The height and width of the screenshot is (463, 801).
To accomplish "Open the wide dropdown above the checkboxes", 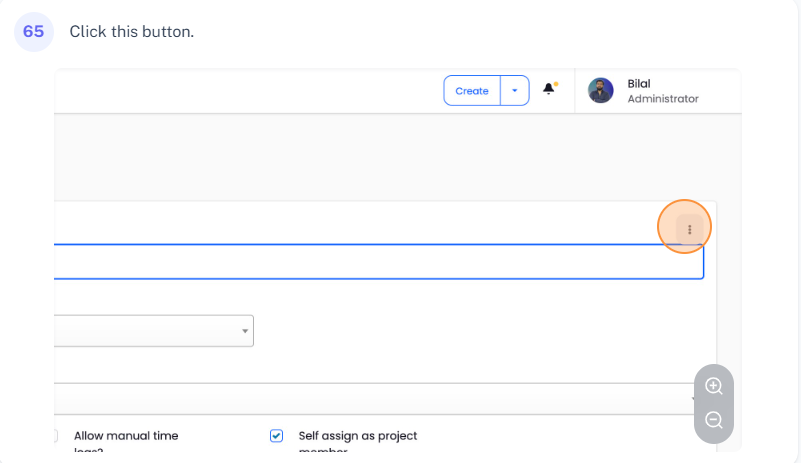I will [370, 398].
